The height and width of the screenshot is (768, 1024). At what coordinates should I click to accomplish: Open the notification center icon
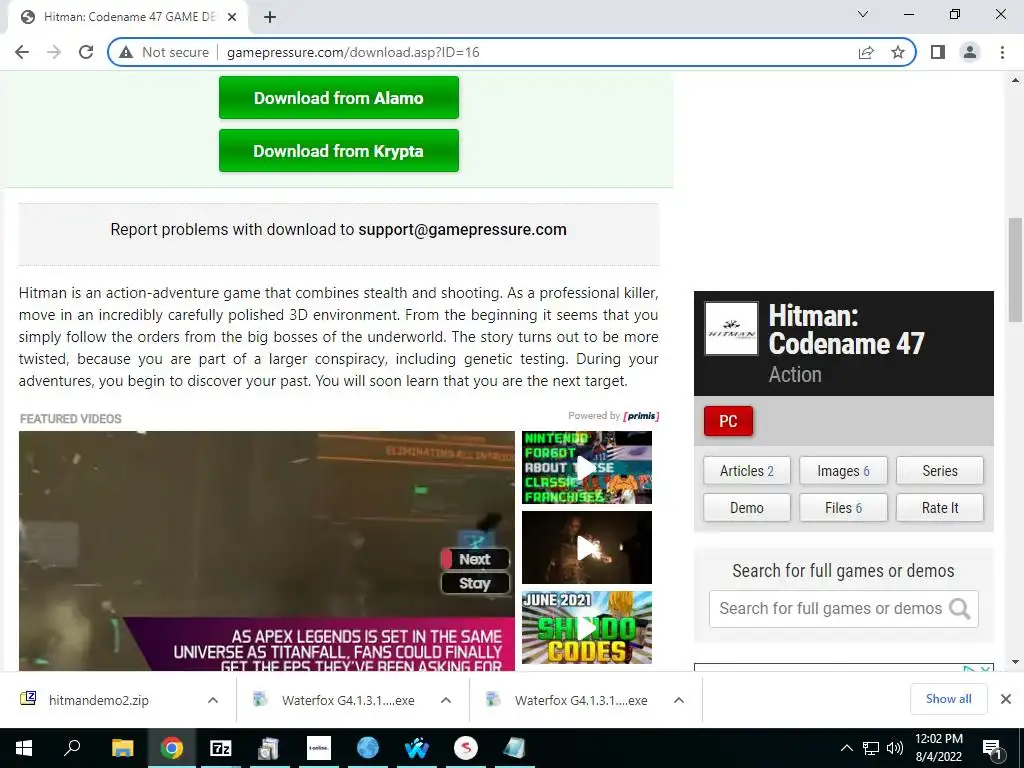point(993,749)
